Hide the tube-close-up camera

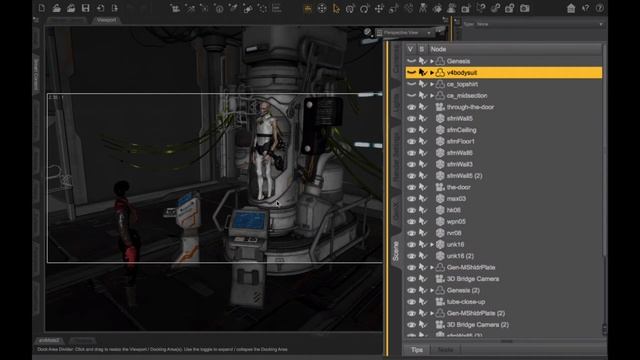tap(411, 302)
